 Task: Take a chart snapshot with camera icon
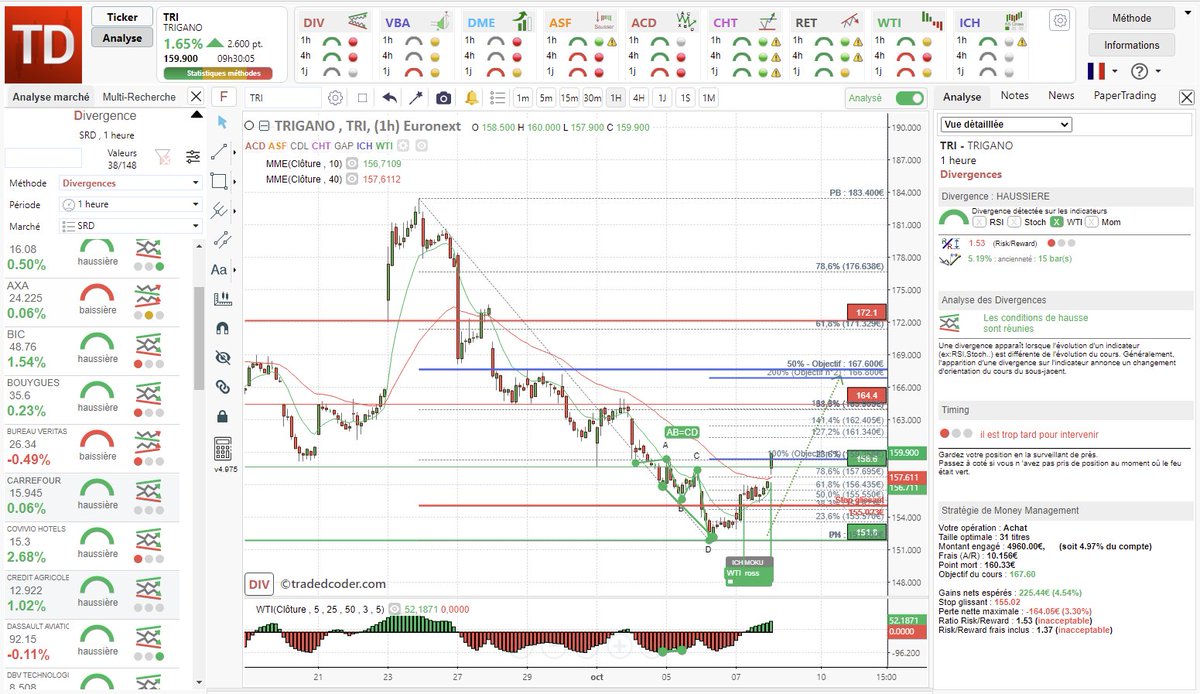point(443,97)
